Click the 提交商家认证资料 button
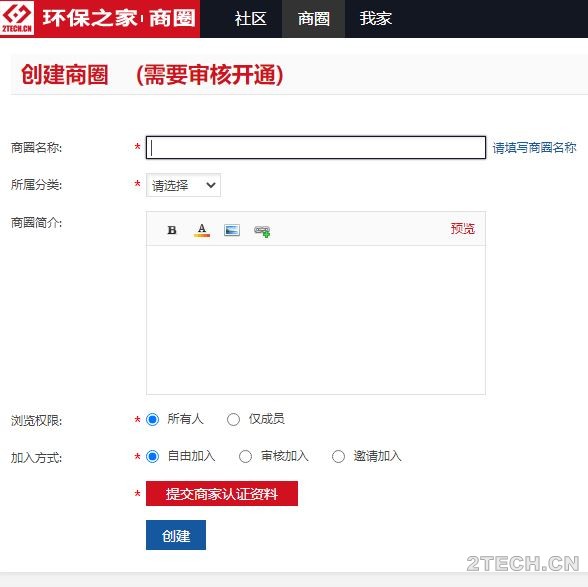The height and width of the screenshot is (587, 588). click(x=222, y=493)
